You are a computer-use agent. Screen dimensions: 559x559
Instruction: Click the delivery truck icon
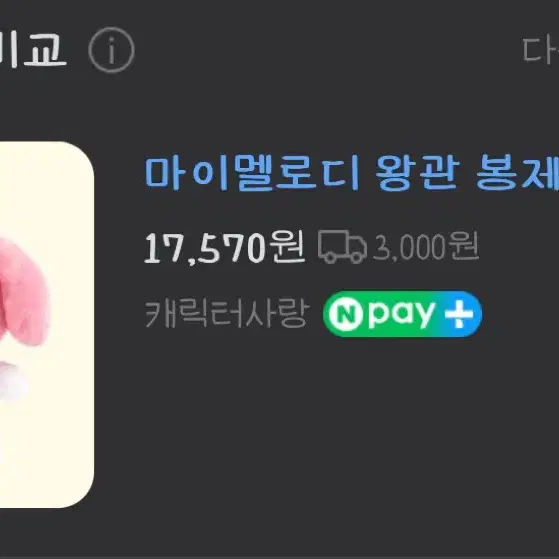pyautogui.click(x=342, y=247)
